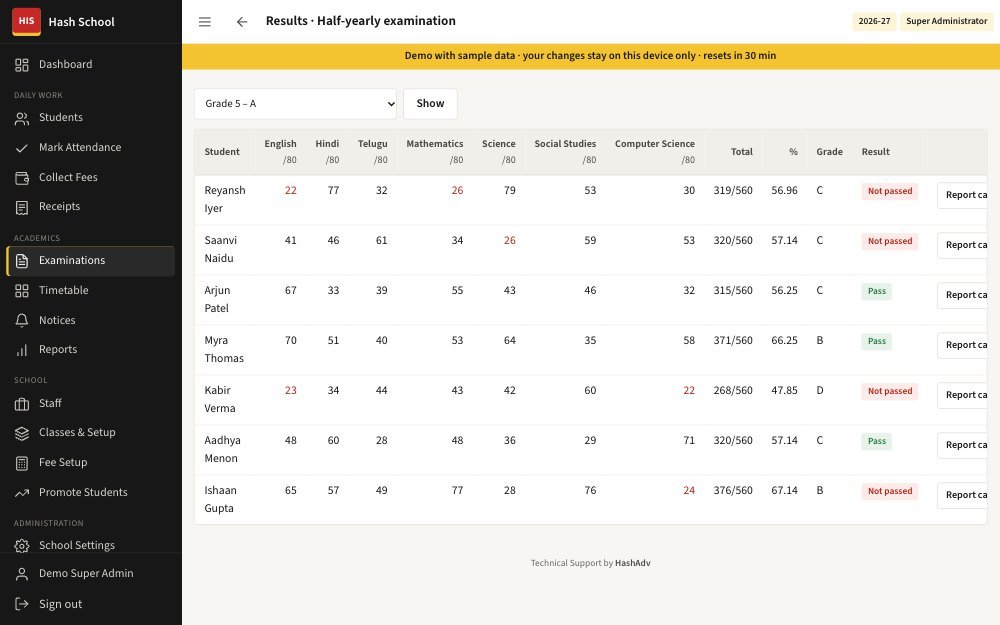Screen dimensions: 1000x625
Task: Click Kabir Verma's percentage 47.85
Action: coord(784,390)
